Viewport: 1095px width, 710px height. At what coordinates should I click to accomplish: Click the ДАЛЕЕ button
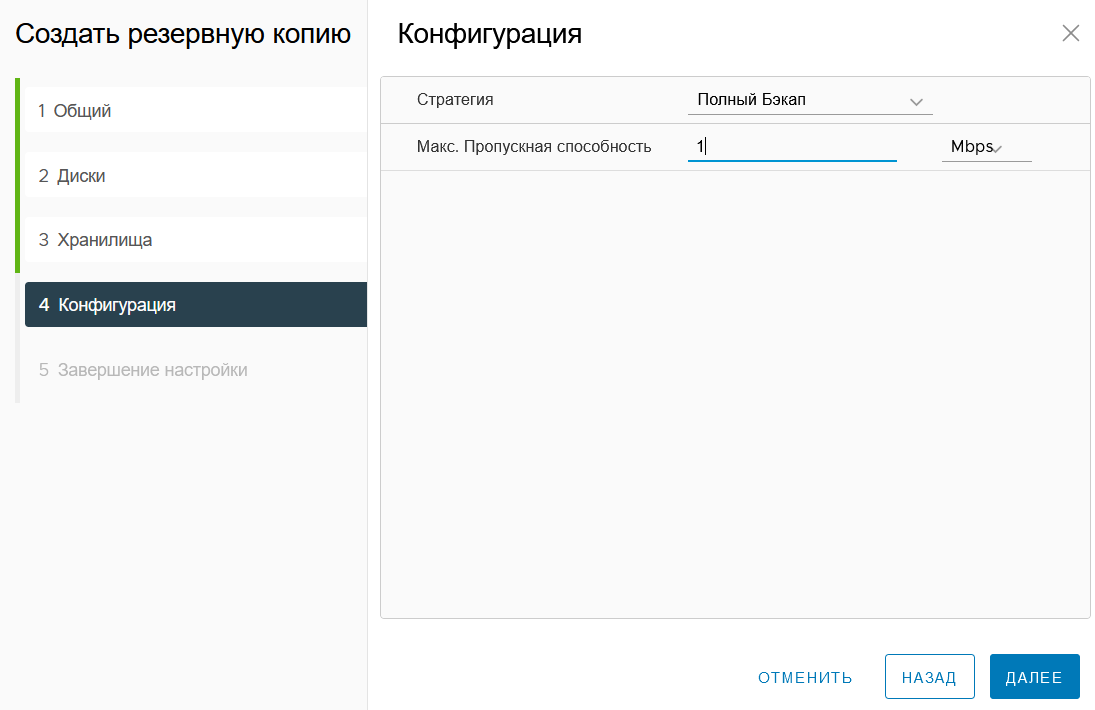(1034, 677)
